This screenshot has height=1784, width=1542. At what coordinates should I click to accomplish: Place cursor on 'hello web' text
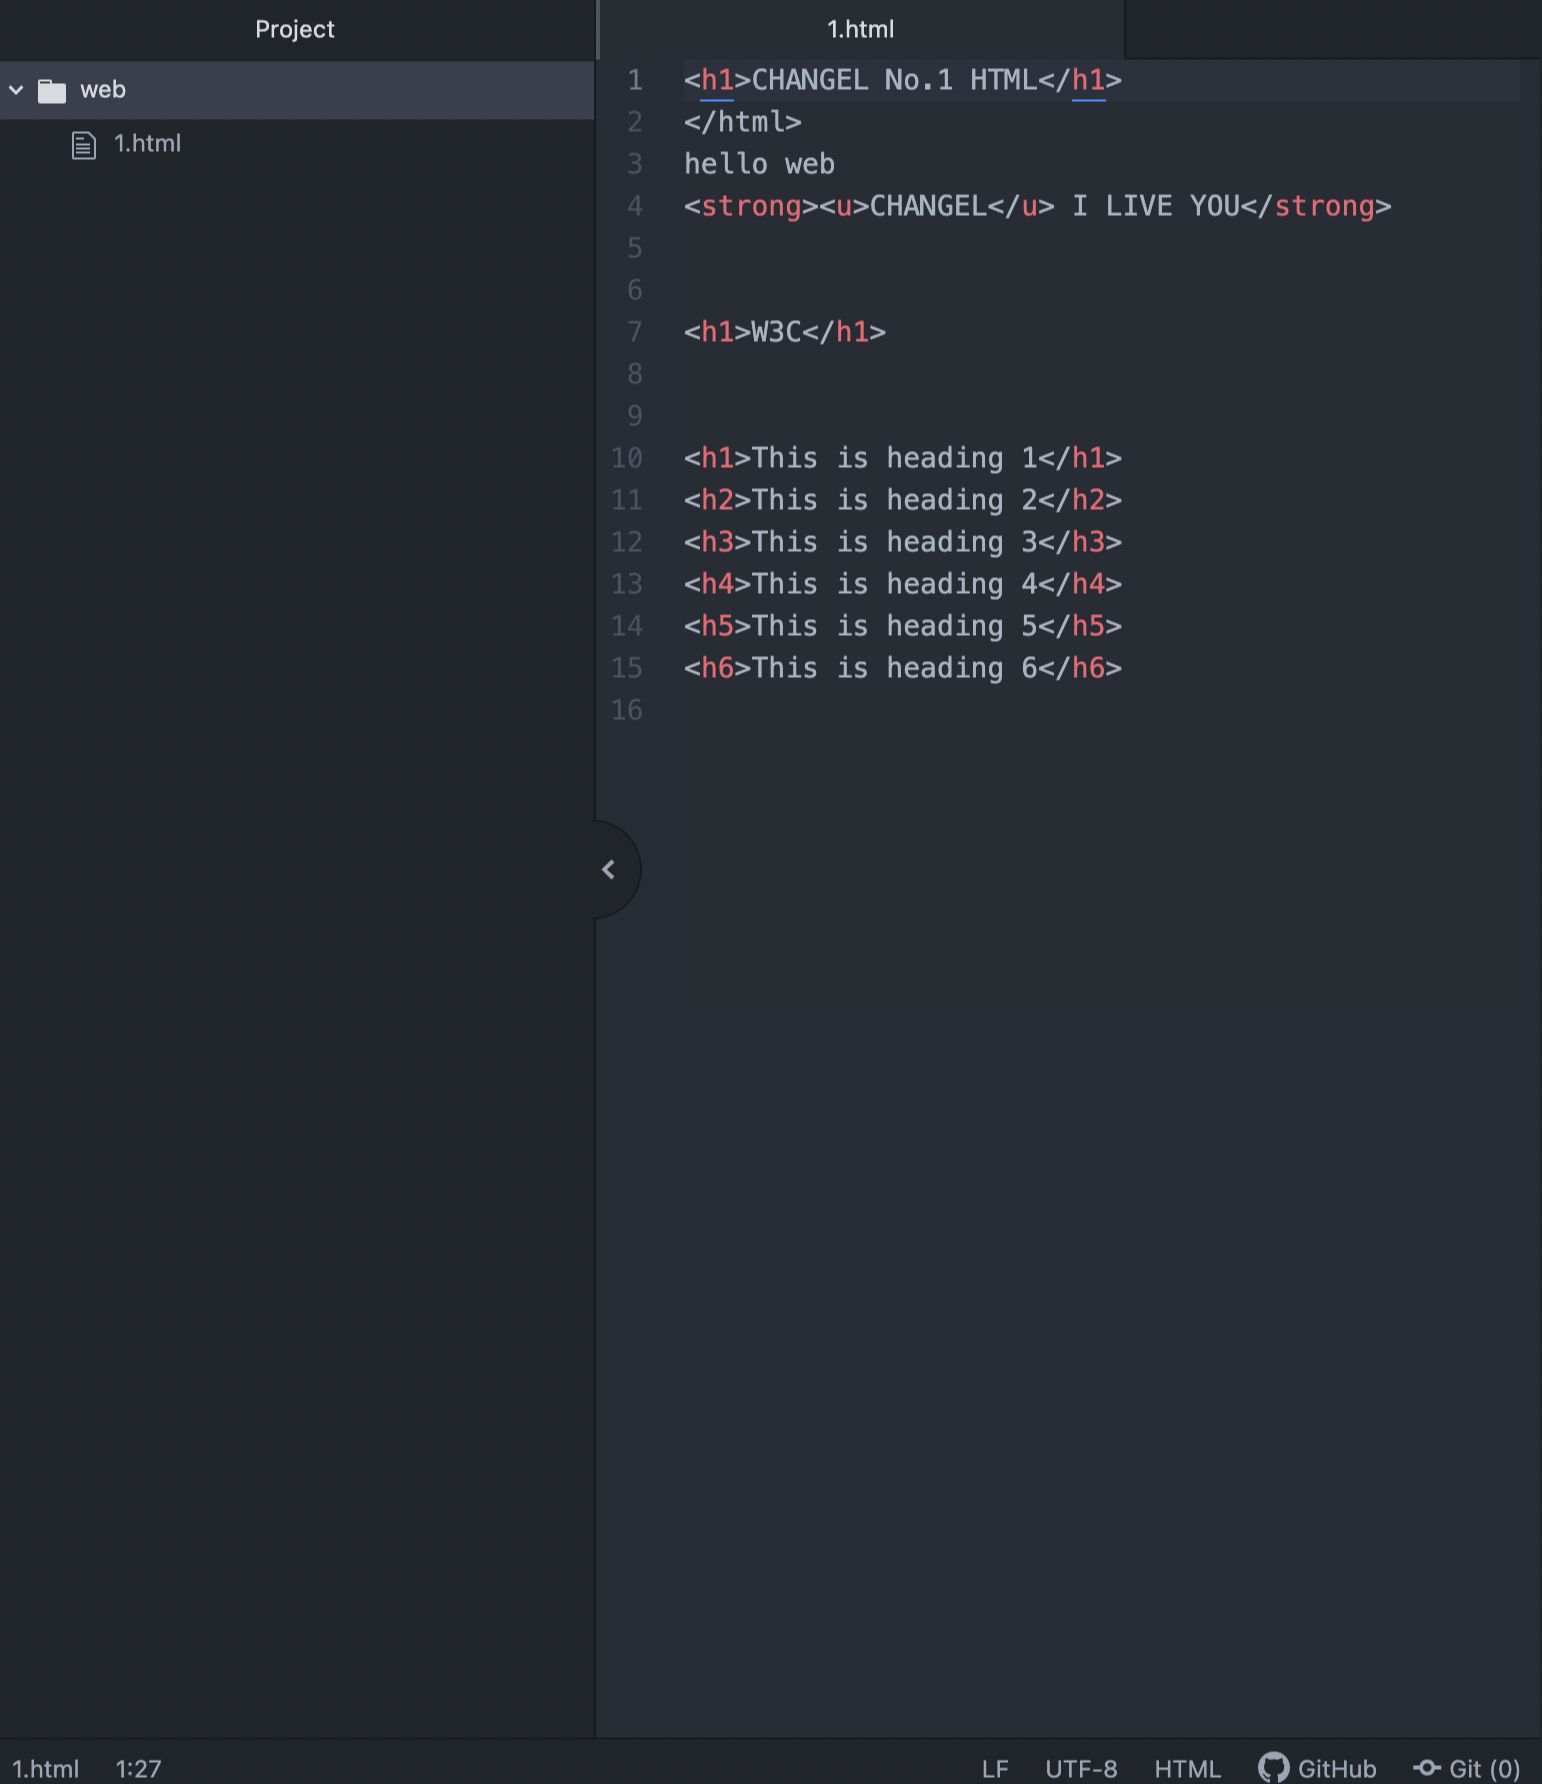point(760,164)
